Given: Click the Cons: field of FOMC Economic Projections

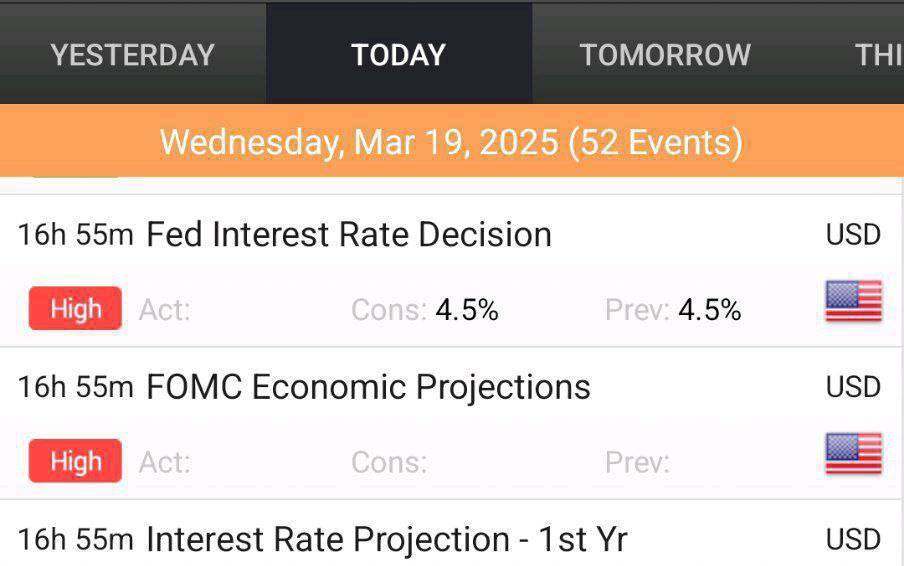Looking at the screenshot, I should 389,462.
